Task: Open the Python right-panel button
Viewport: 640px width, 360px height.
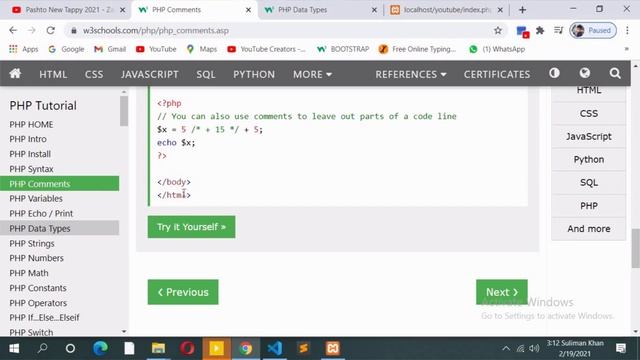Action: point(589,160)
